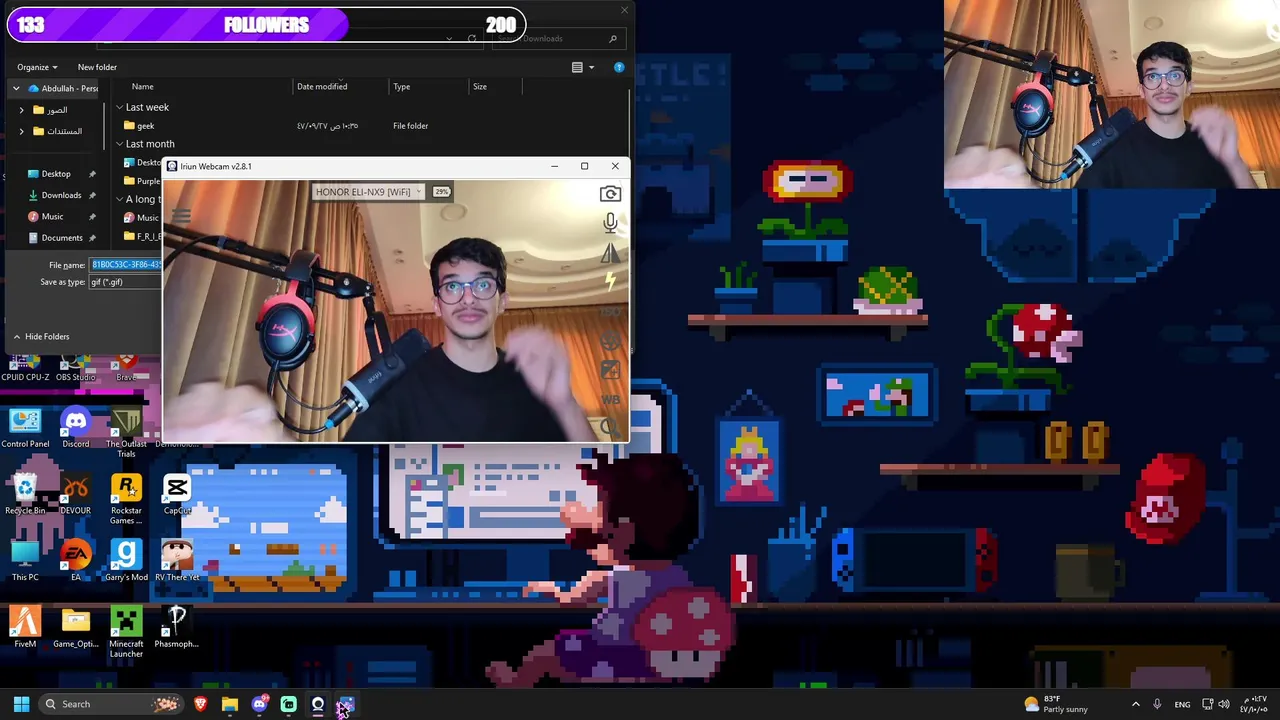Open the Windows Start menu
This screenshot has width=1280, height=720.
21,704
